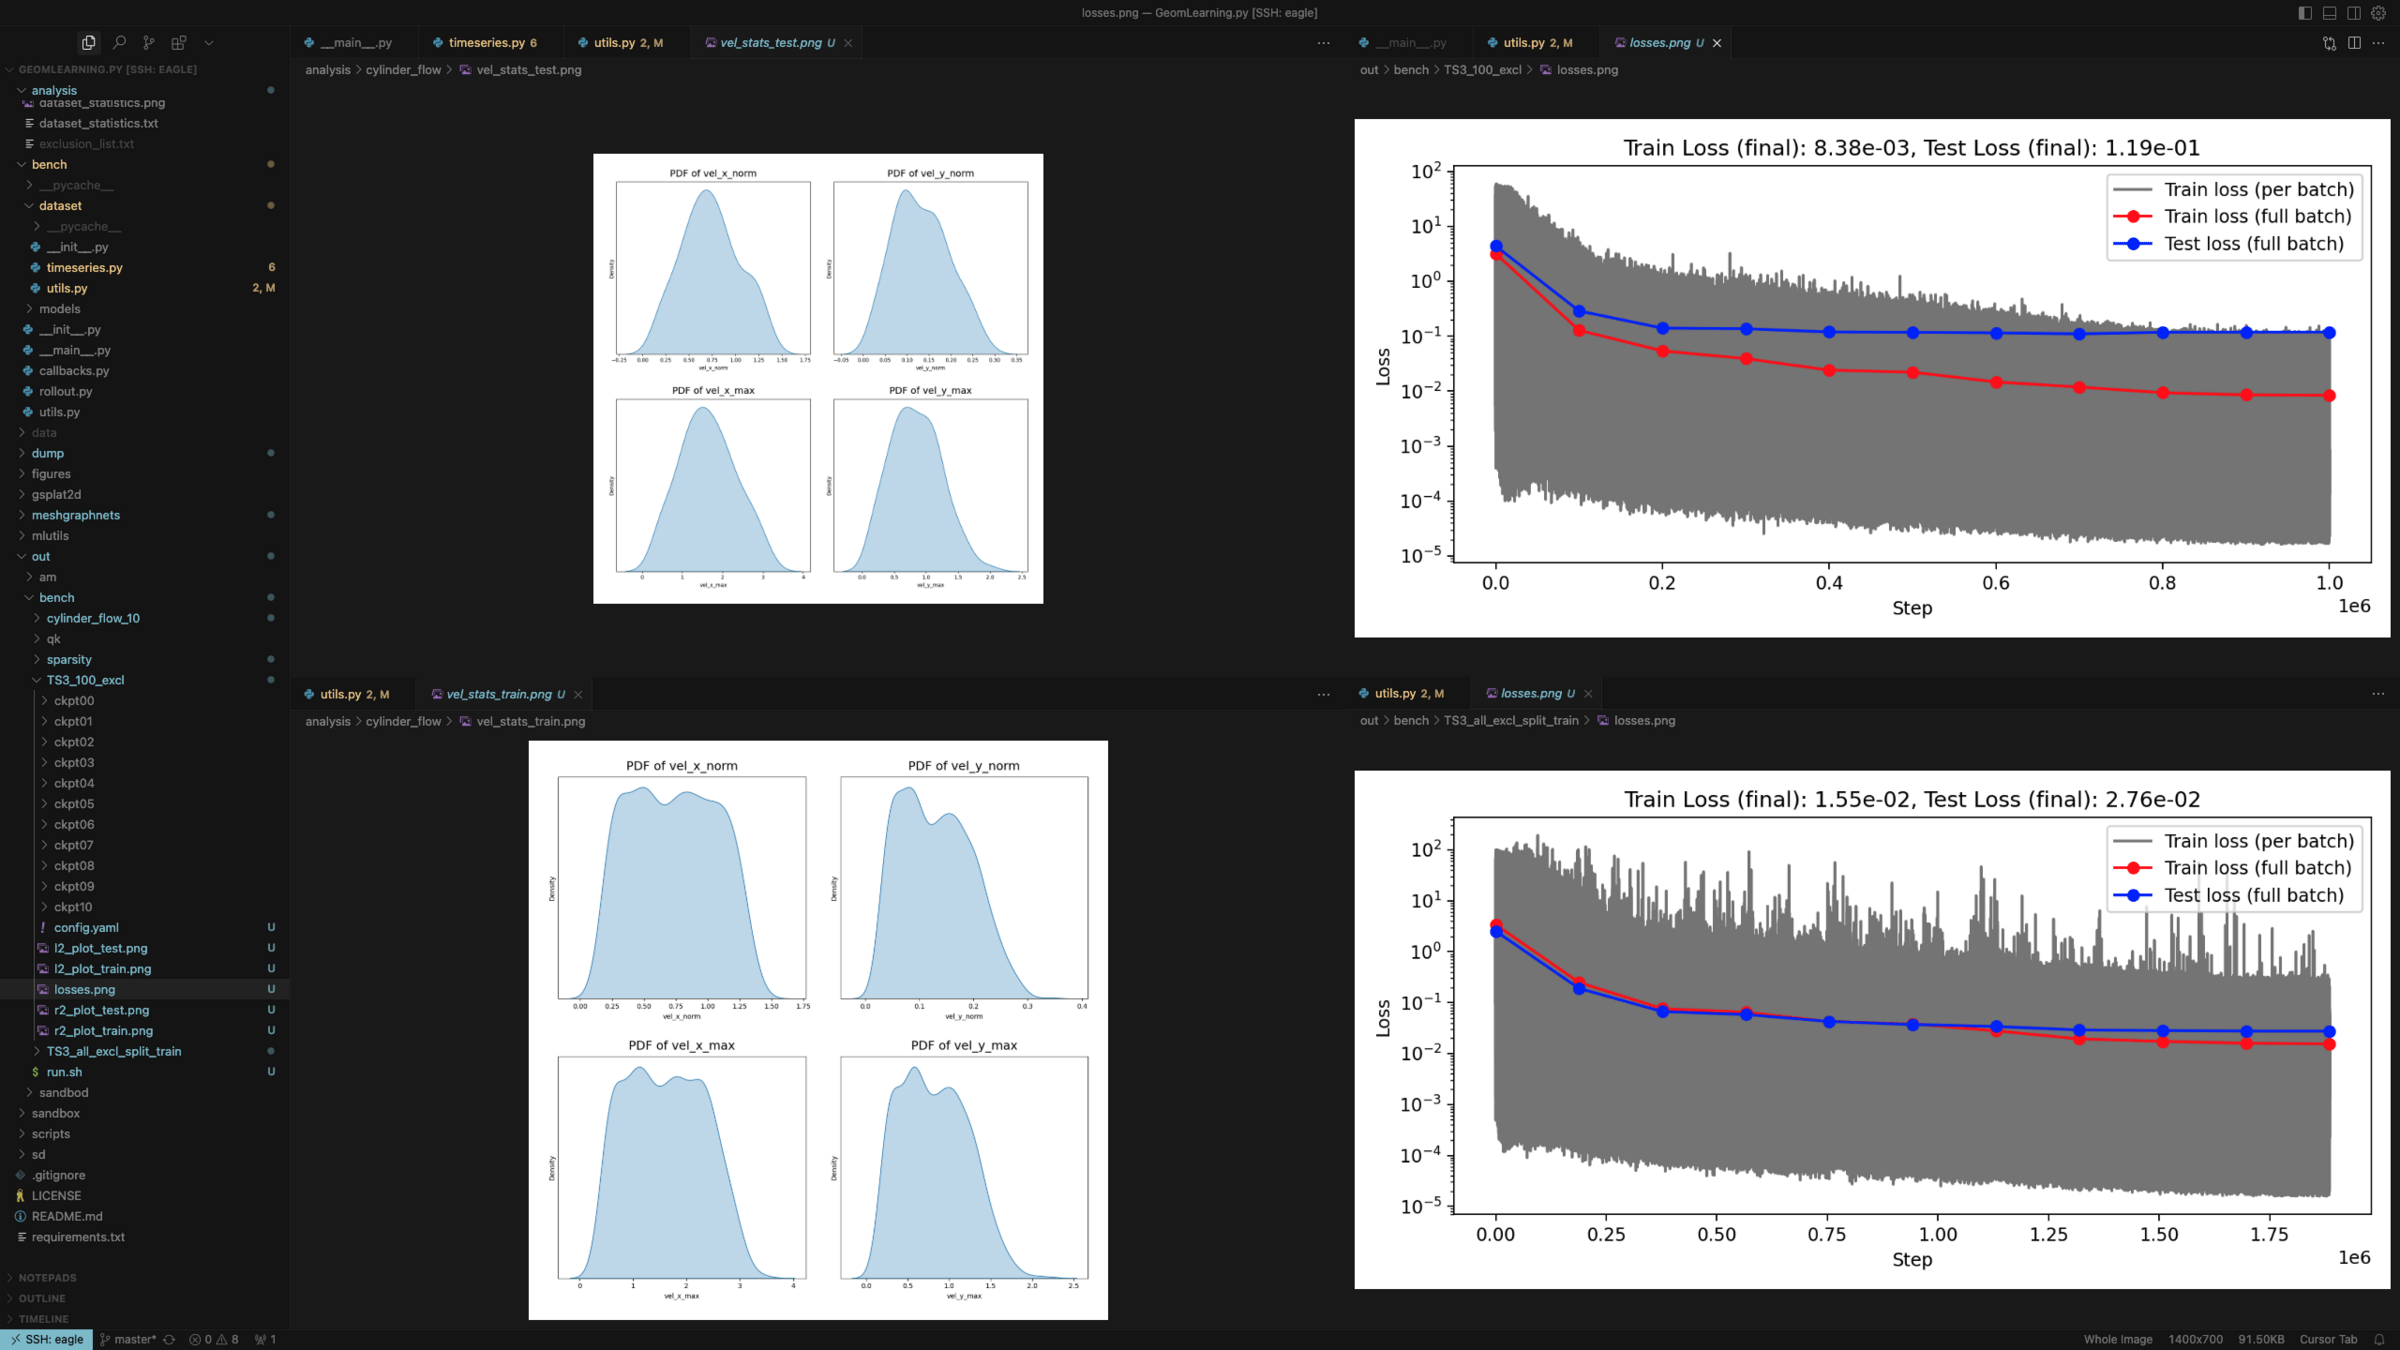Switch to the timeseries.py tab
Viewport: 2400px width, 1350px height.
tap(486, 43)
